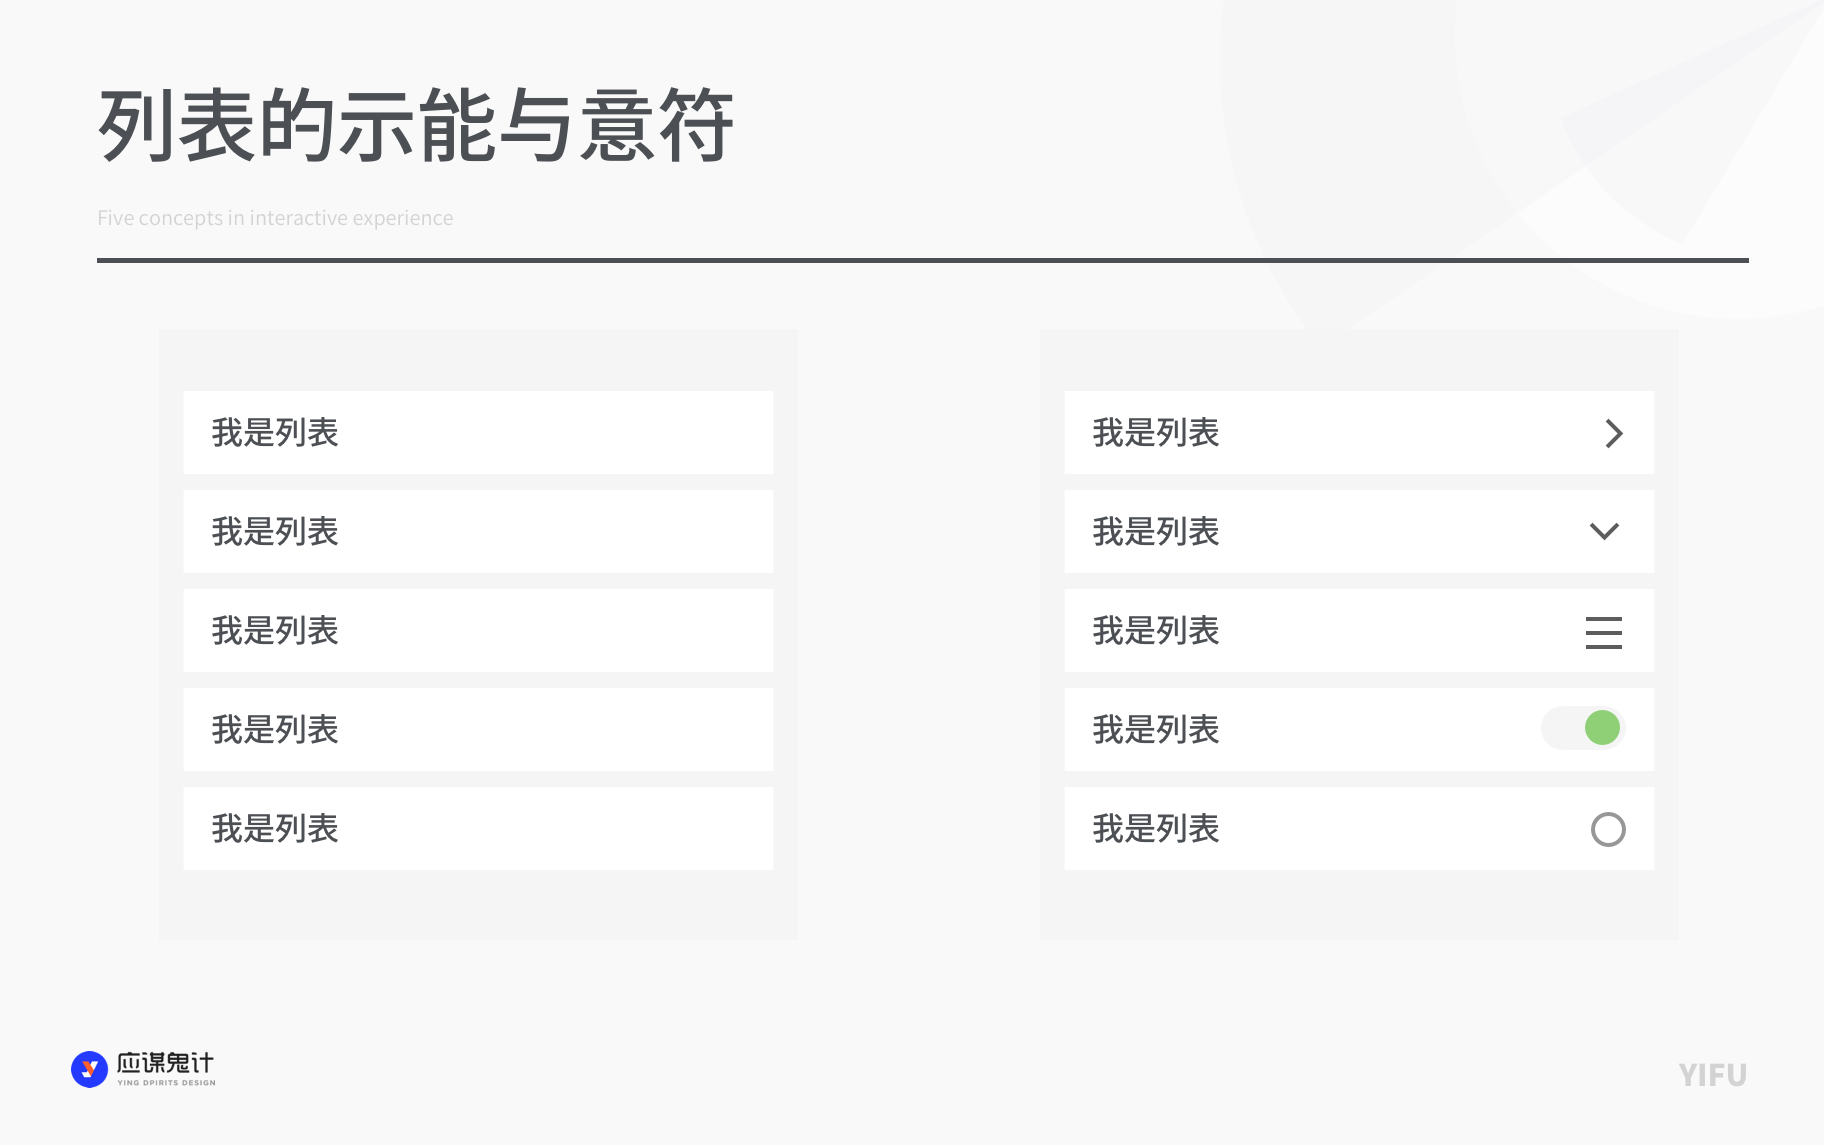This screenshot has height=1145, width=1824.
Task: Click 我是列表 text in the hamburger row
Action: pos(1156,631)
